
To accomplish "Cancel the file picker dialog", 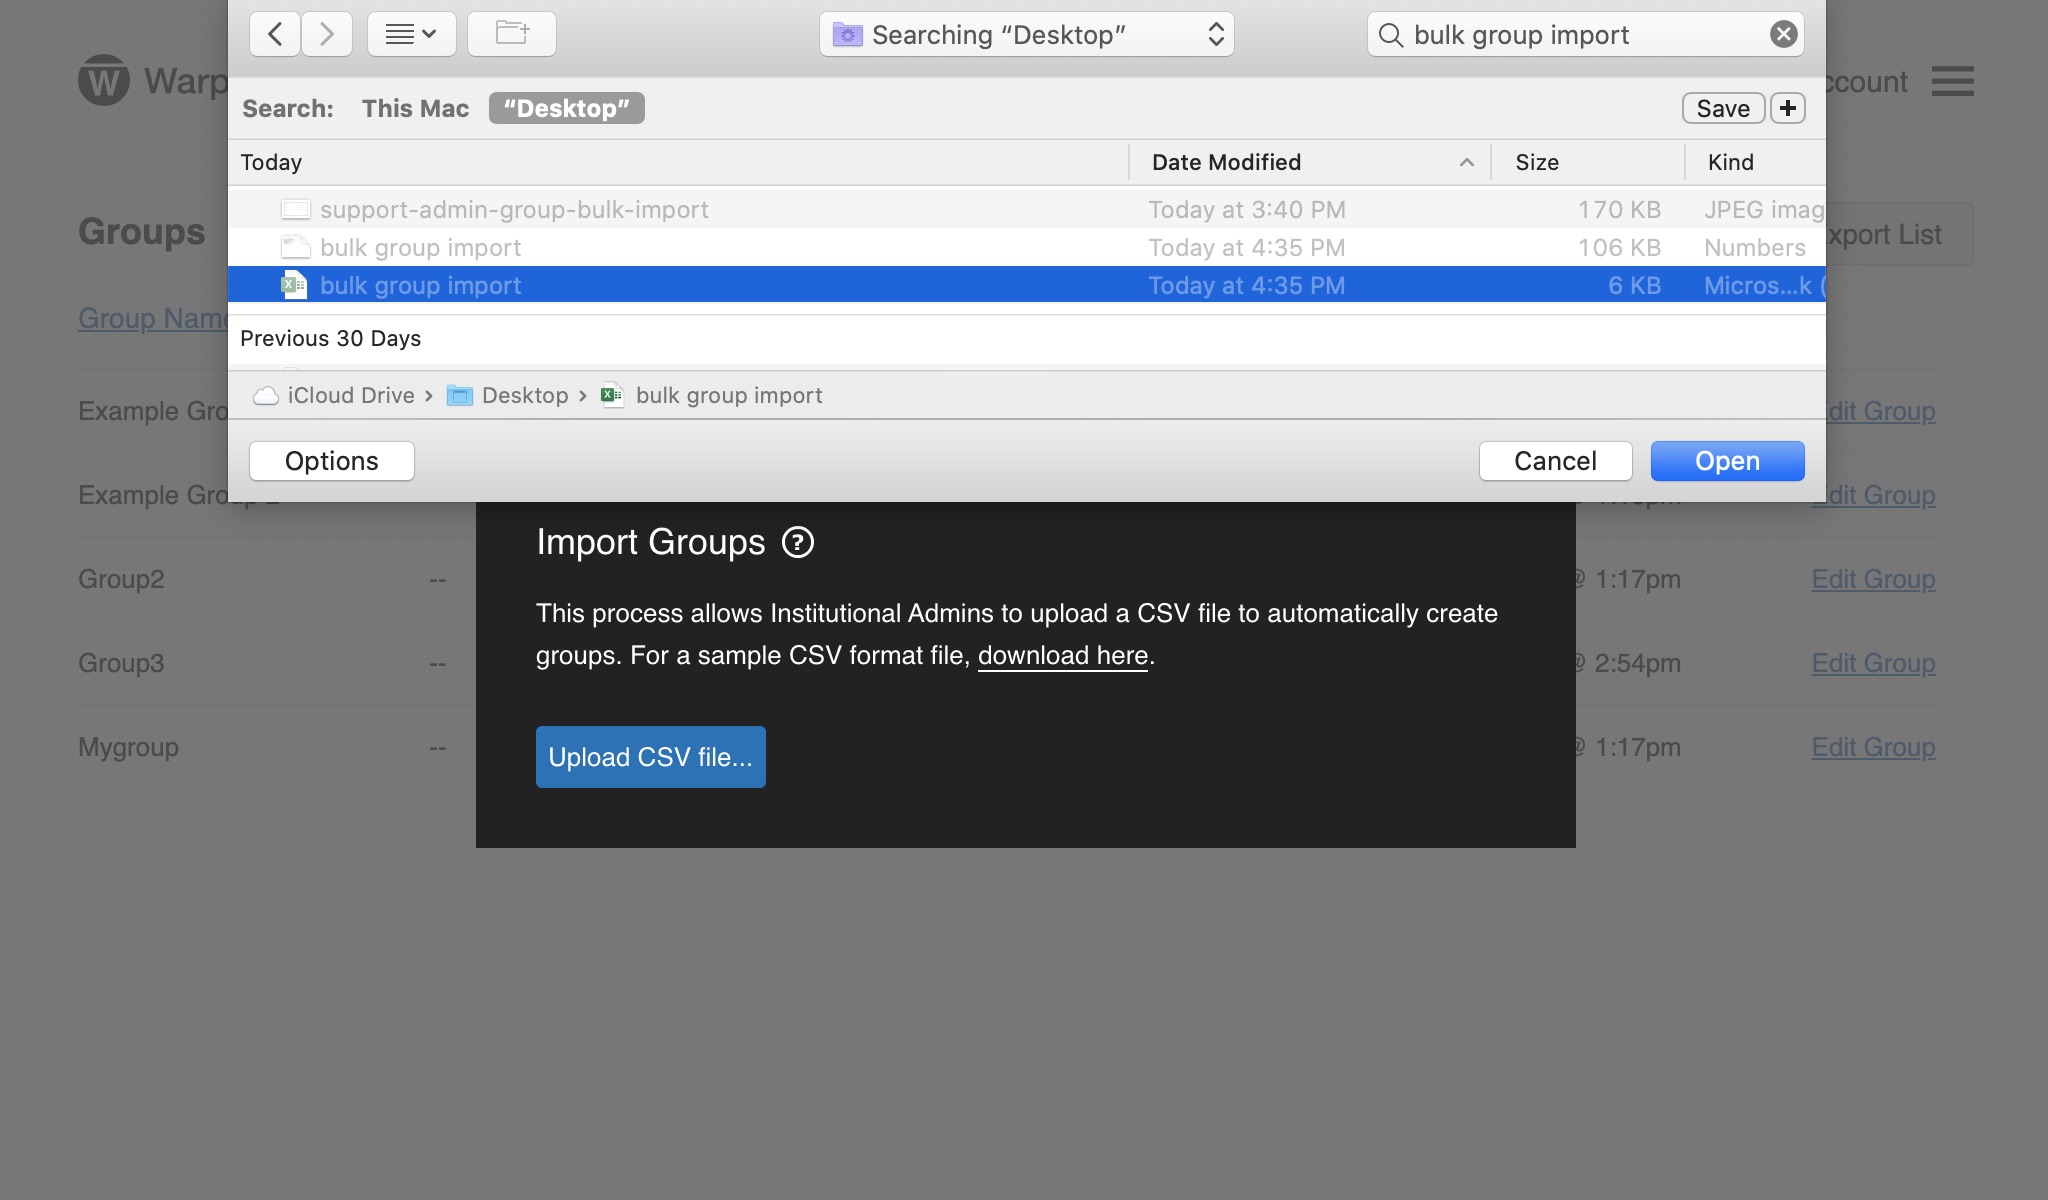I will pos(1555,461).
